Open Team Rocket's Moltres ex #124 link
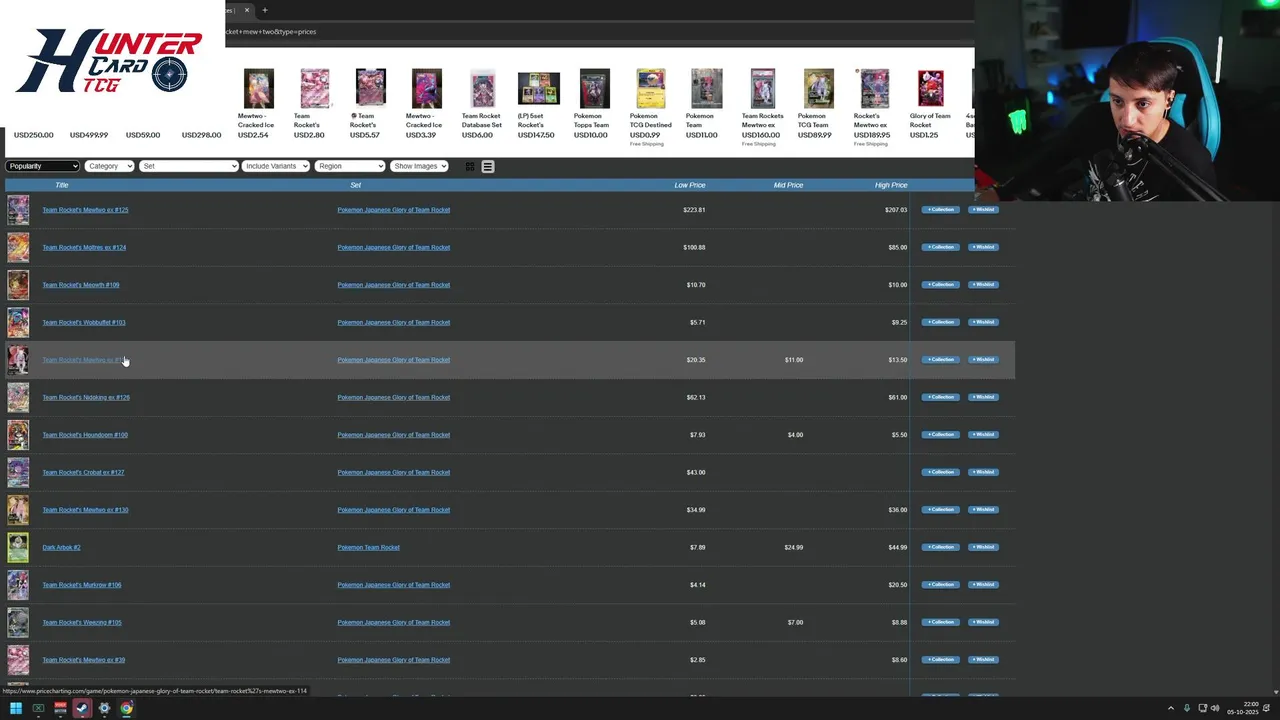Screen dimensions: 1280x720 pos(84,247)
